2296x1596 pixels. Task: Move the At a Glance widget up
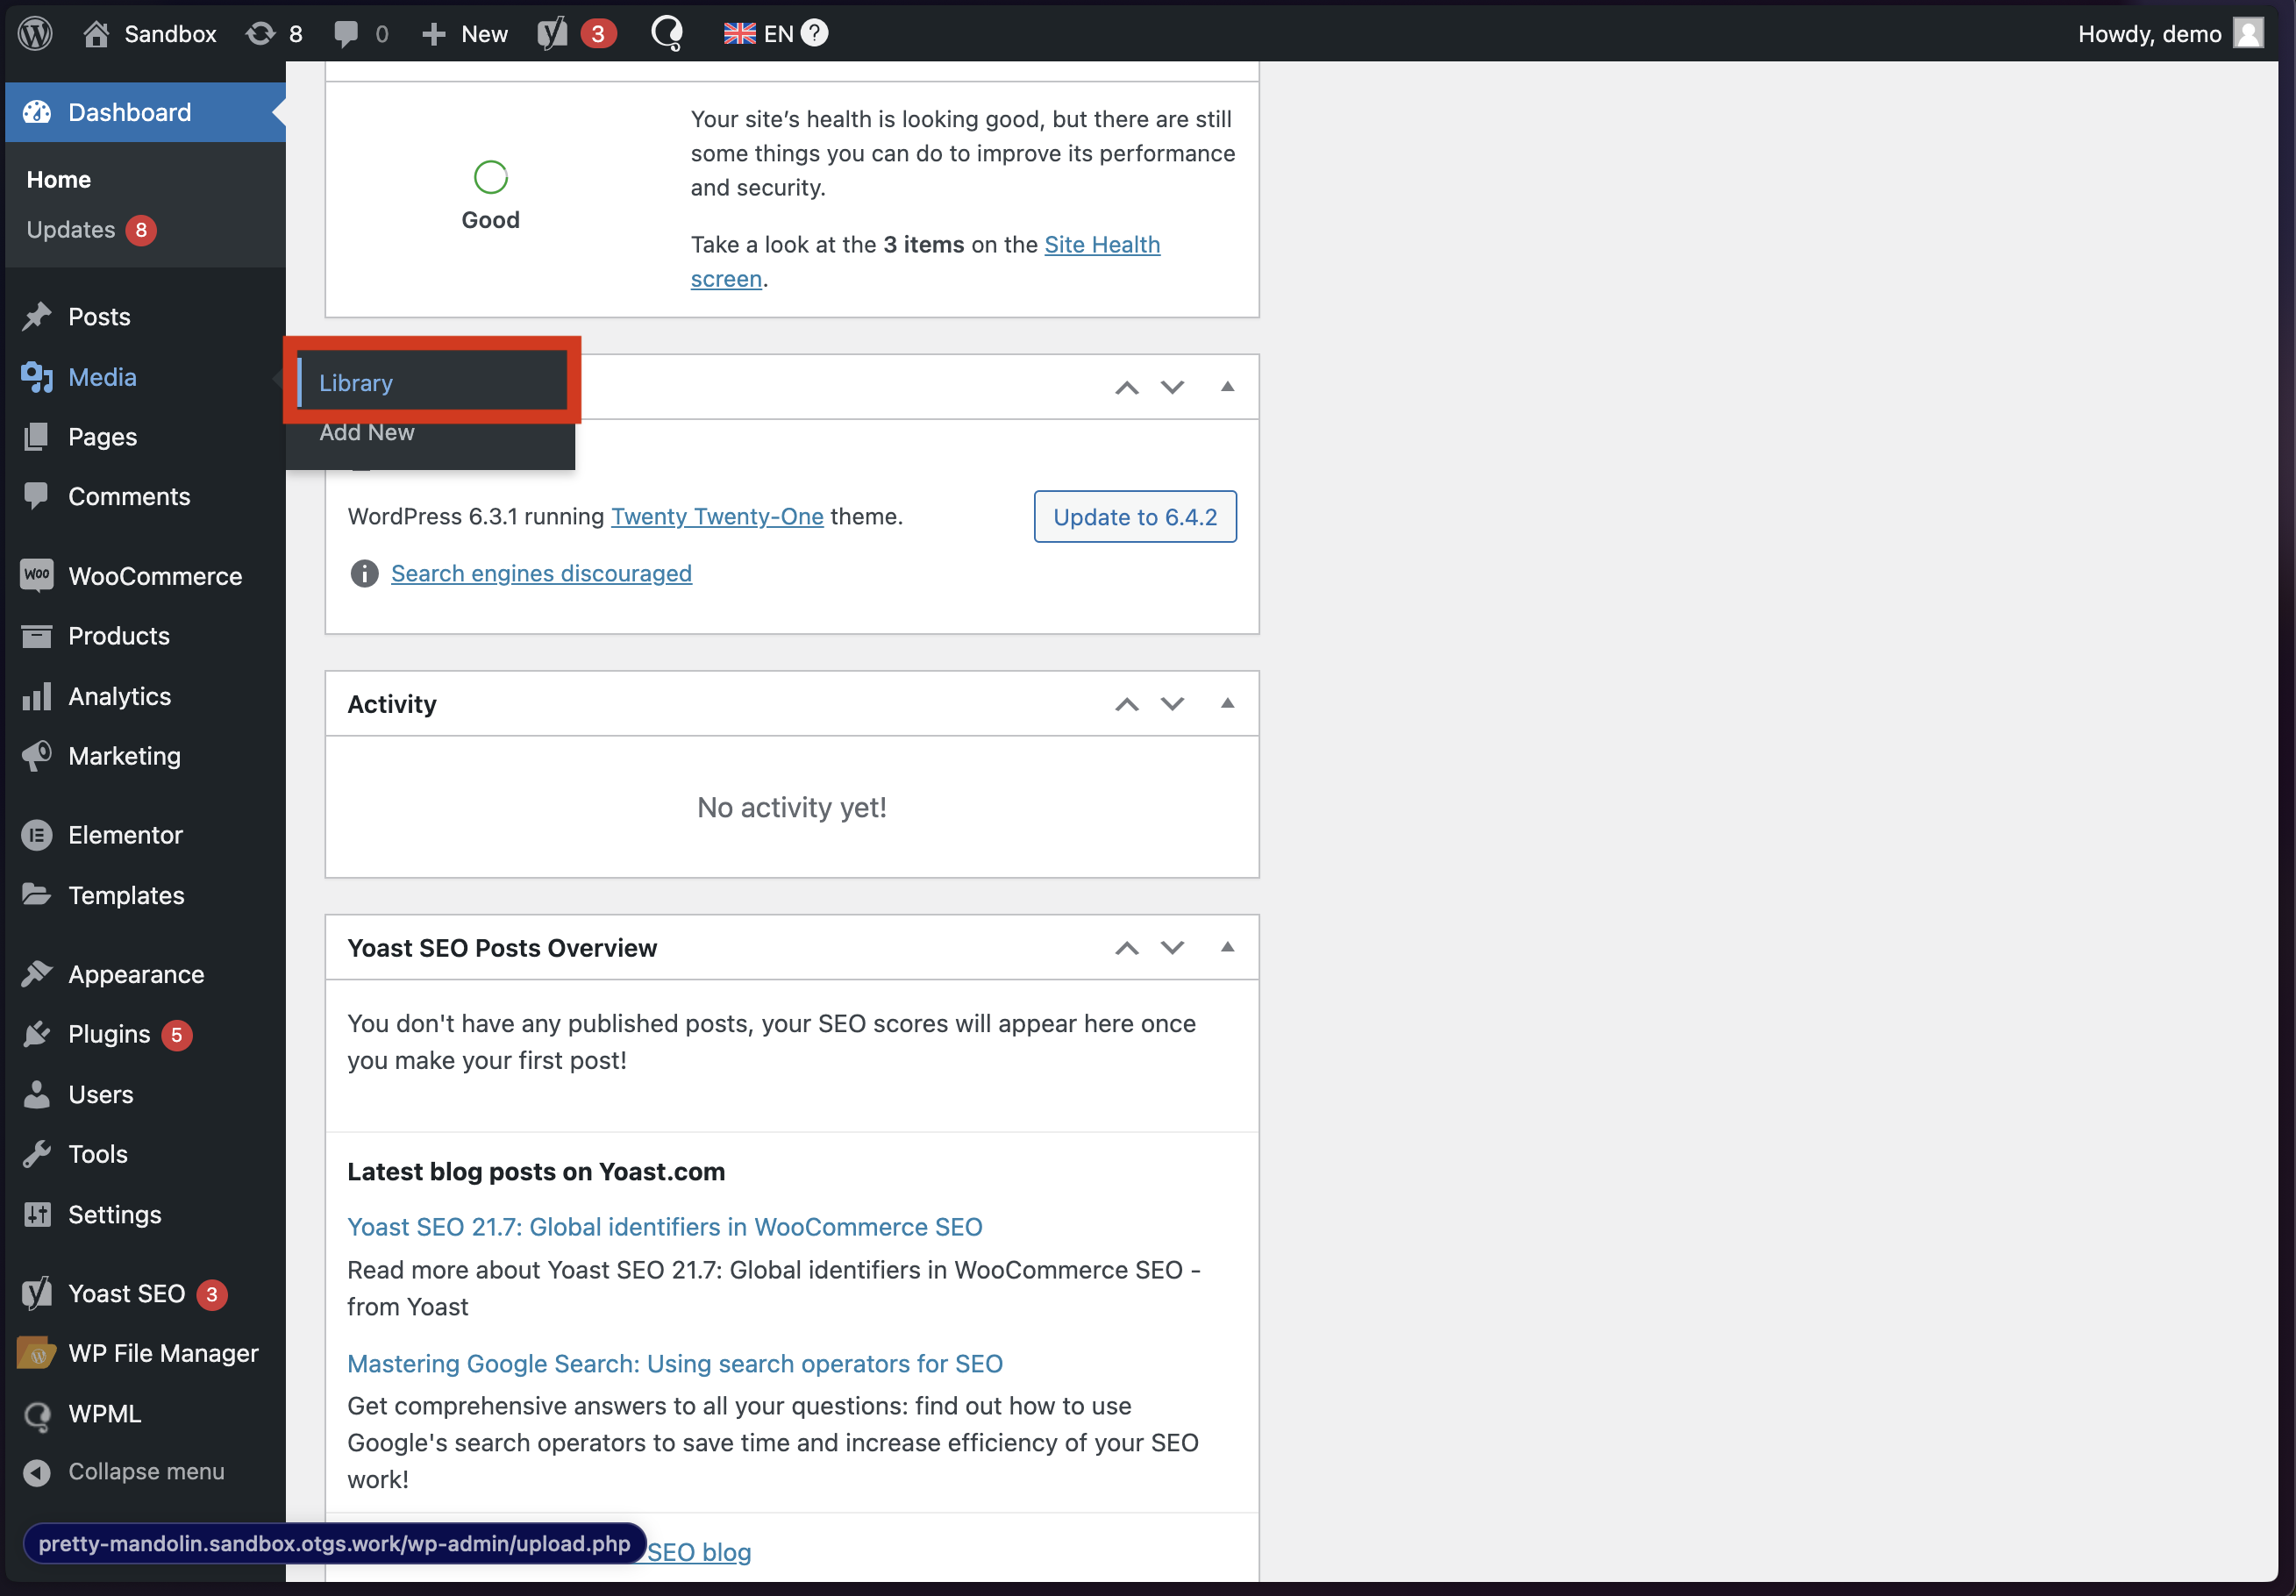pyautogui.click(x=1127, y=387)
